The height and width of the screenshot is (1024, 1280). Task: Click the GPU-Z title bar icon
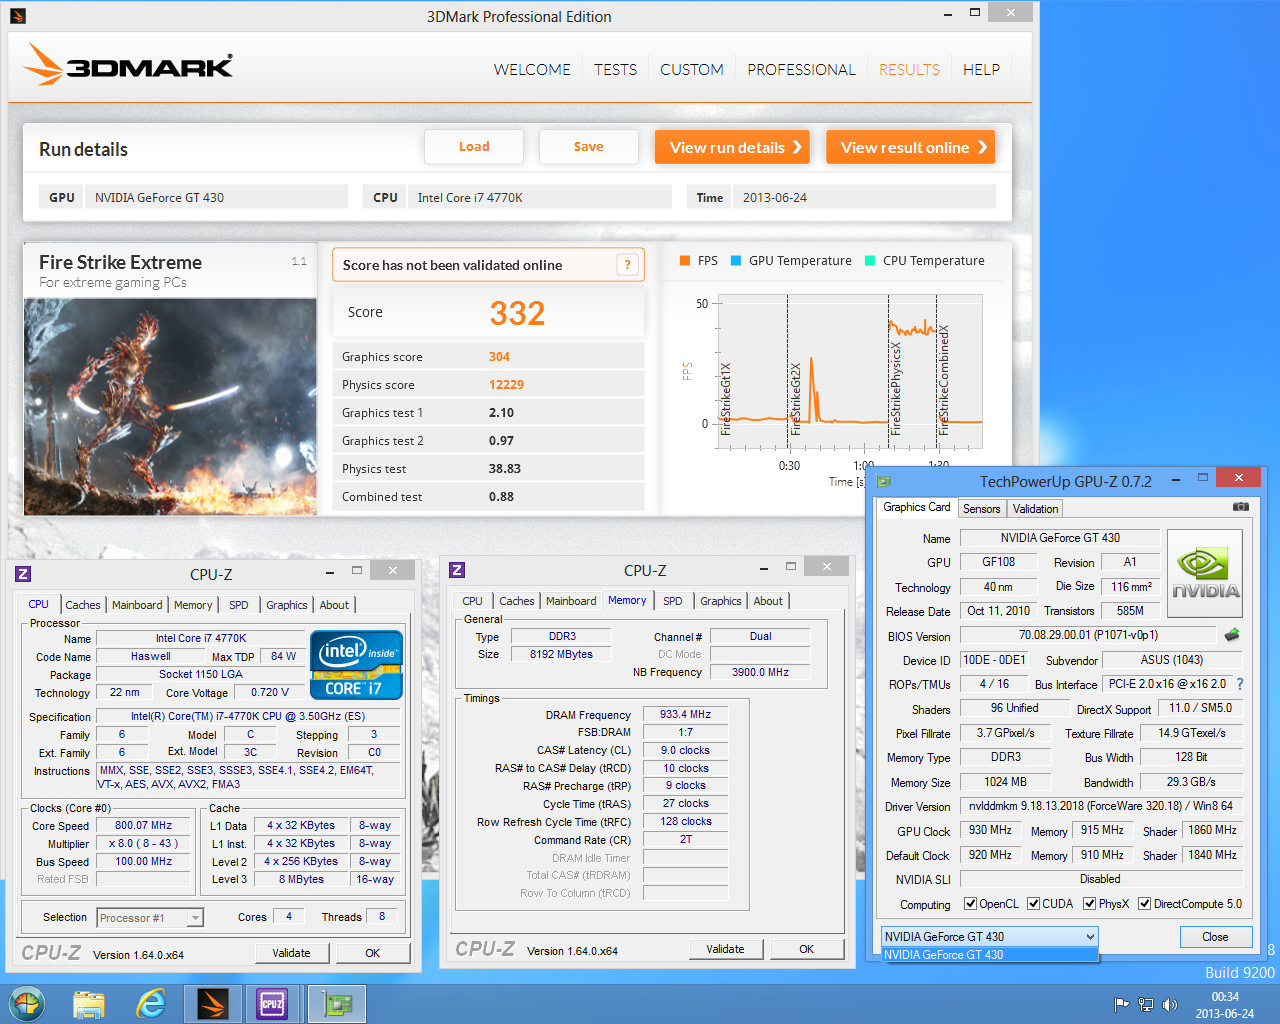point(884,481)
